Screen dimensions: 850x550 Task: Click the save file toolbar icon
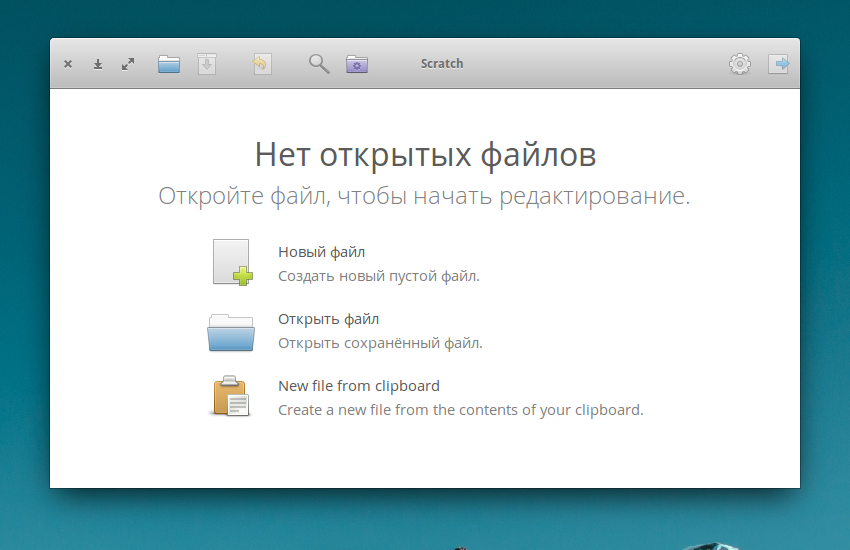(207, 64)
